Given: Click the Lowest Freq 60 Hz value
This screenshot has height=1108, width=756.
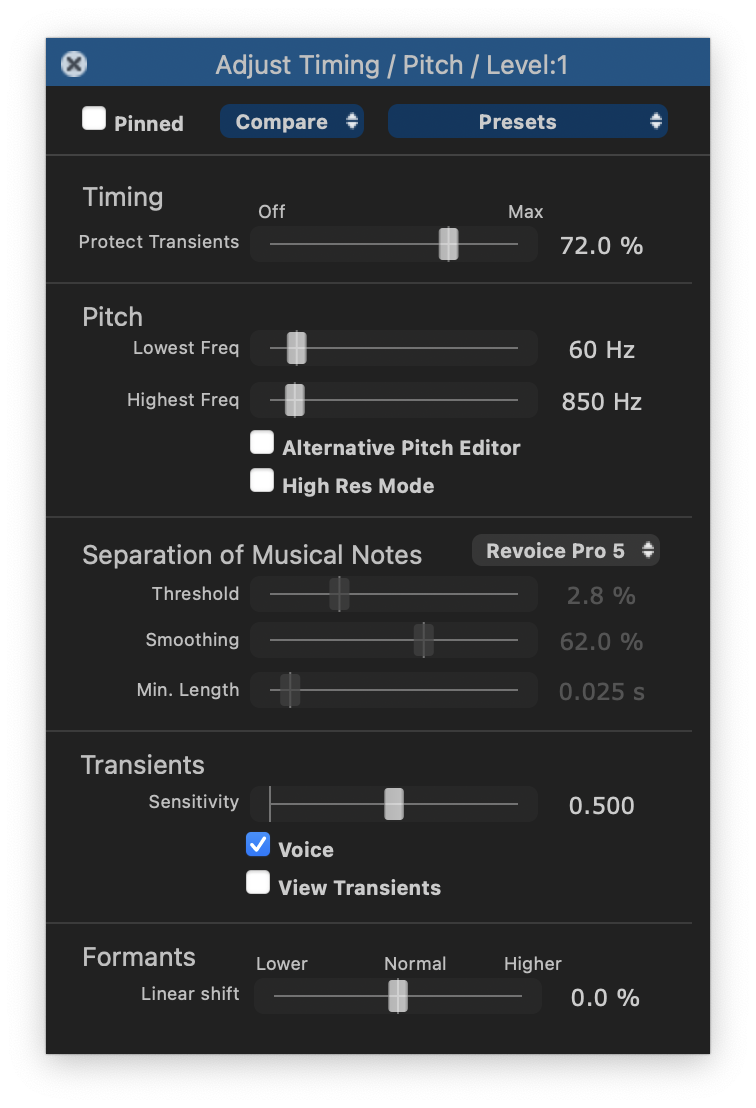Looking at the screenshot, I should click(x=601, y=350).
